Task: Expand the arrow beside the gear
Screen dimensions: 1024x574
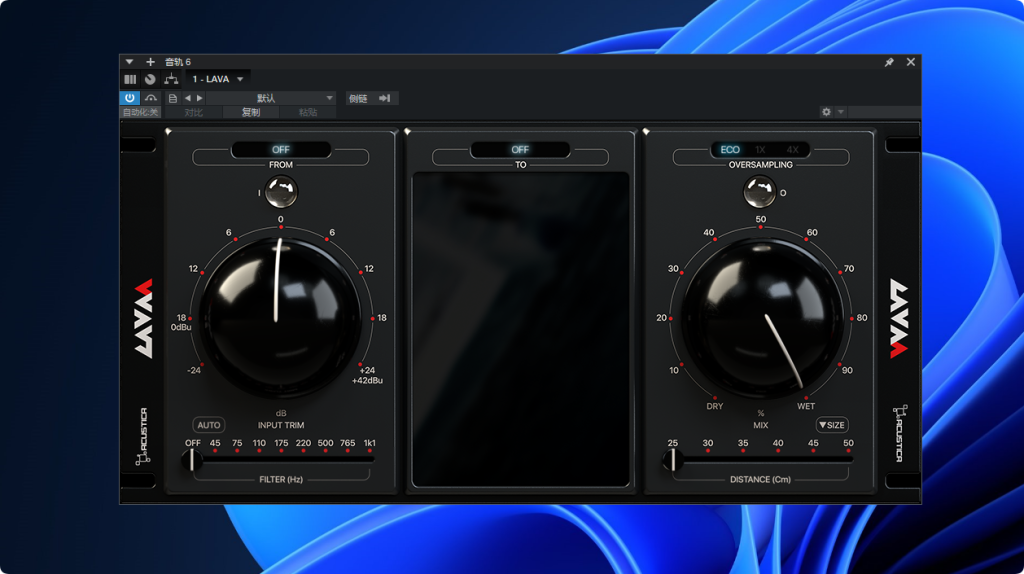Action: click(x=841, y=112)
